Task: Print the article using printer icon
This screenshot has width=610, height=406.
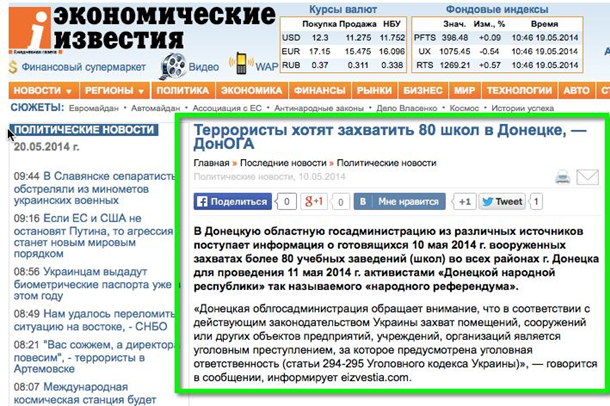Action: (x=563, y=177)
